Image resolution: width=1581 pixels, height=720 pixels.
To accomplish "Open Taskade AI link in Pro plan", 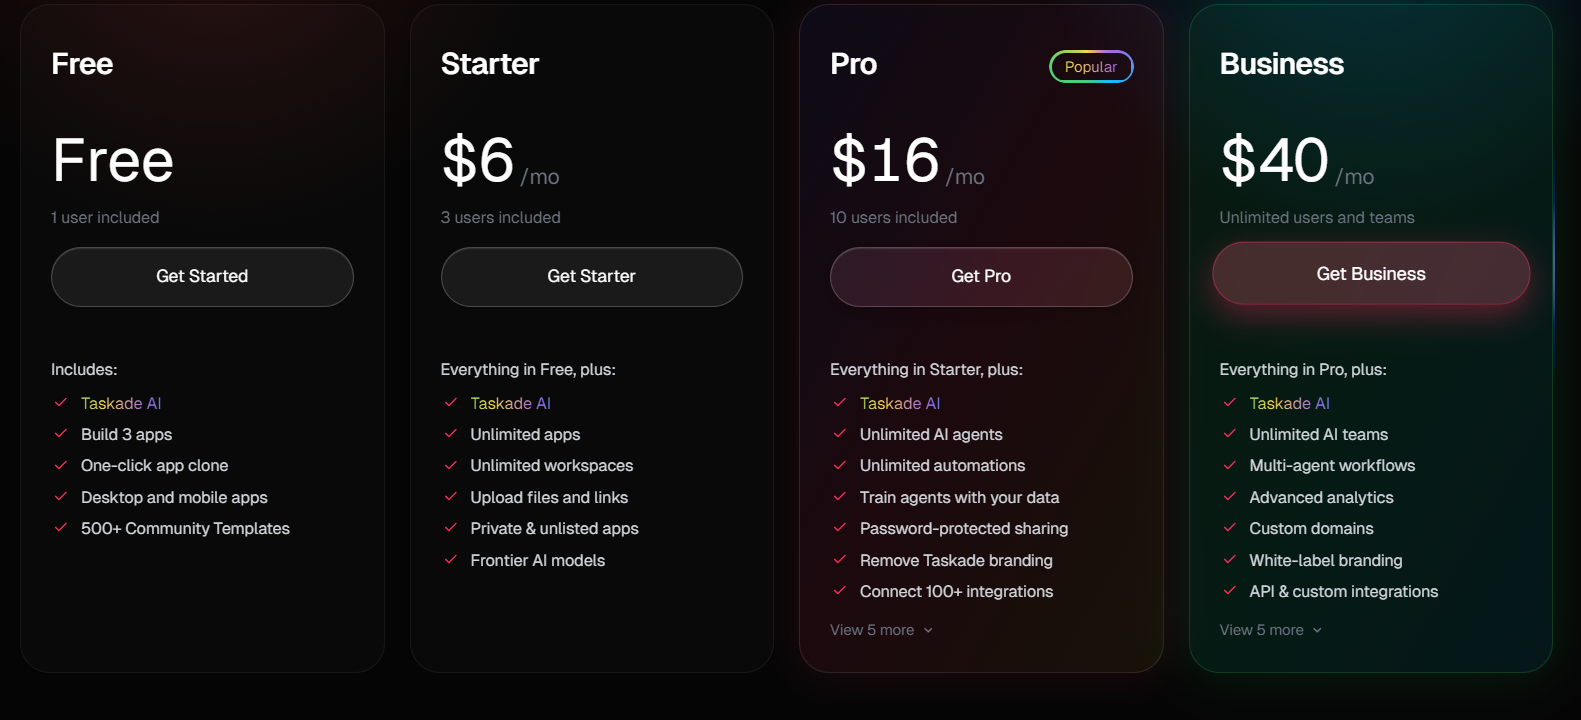I will pos(900,403).
